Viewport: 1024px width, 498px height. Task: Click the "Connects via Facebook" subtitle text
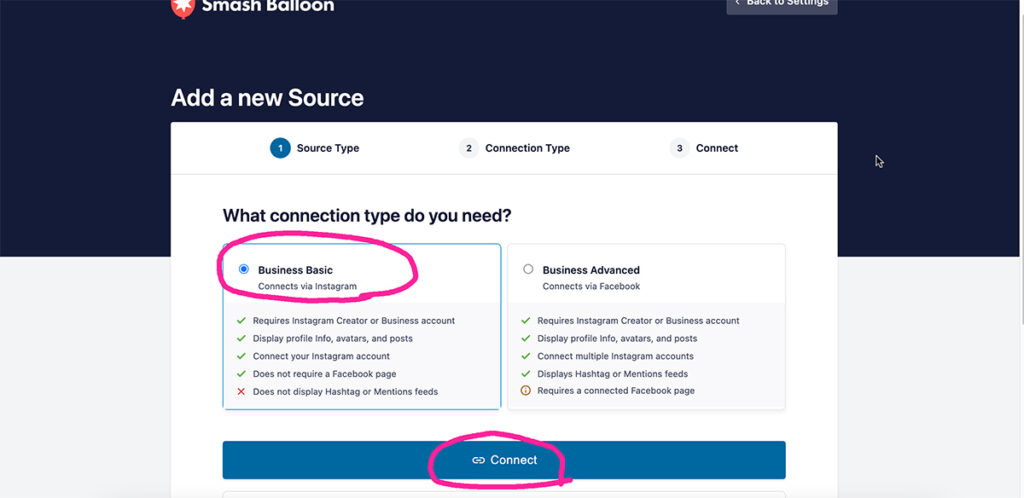590,287
